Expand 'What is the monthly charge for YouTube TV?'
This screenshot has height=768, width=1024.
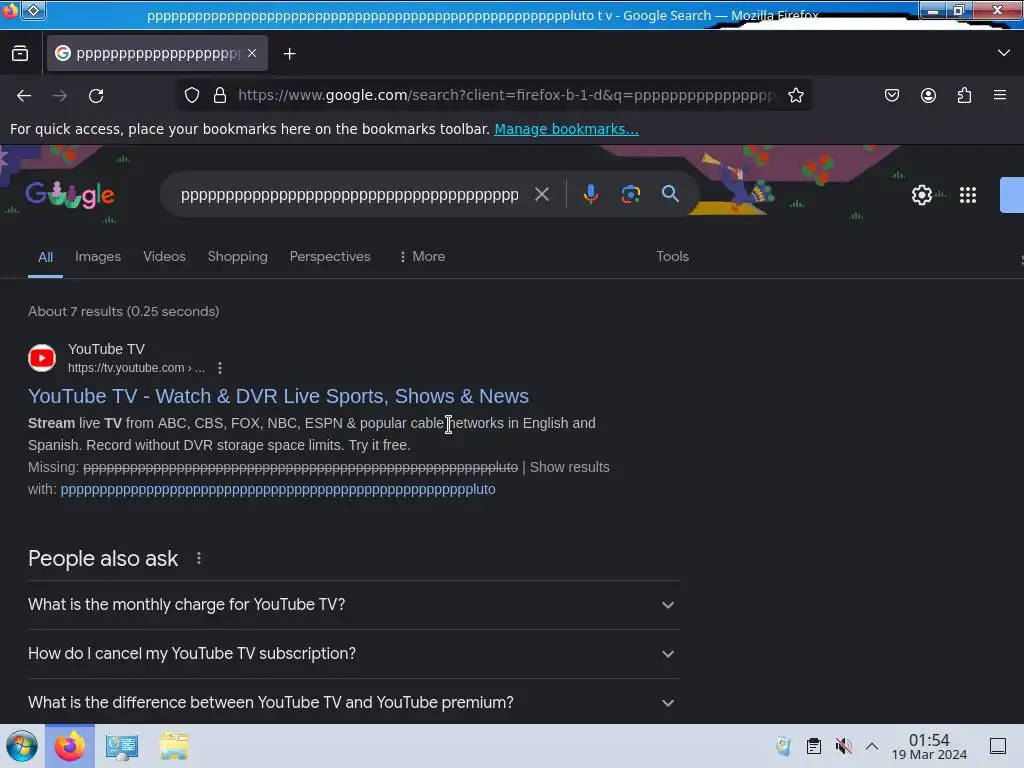point(353,605)
